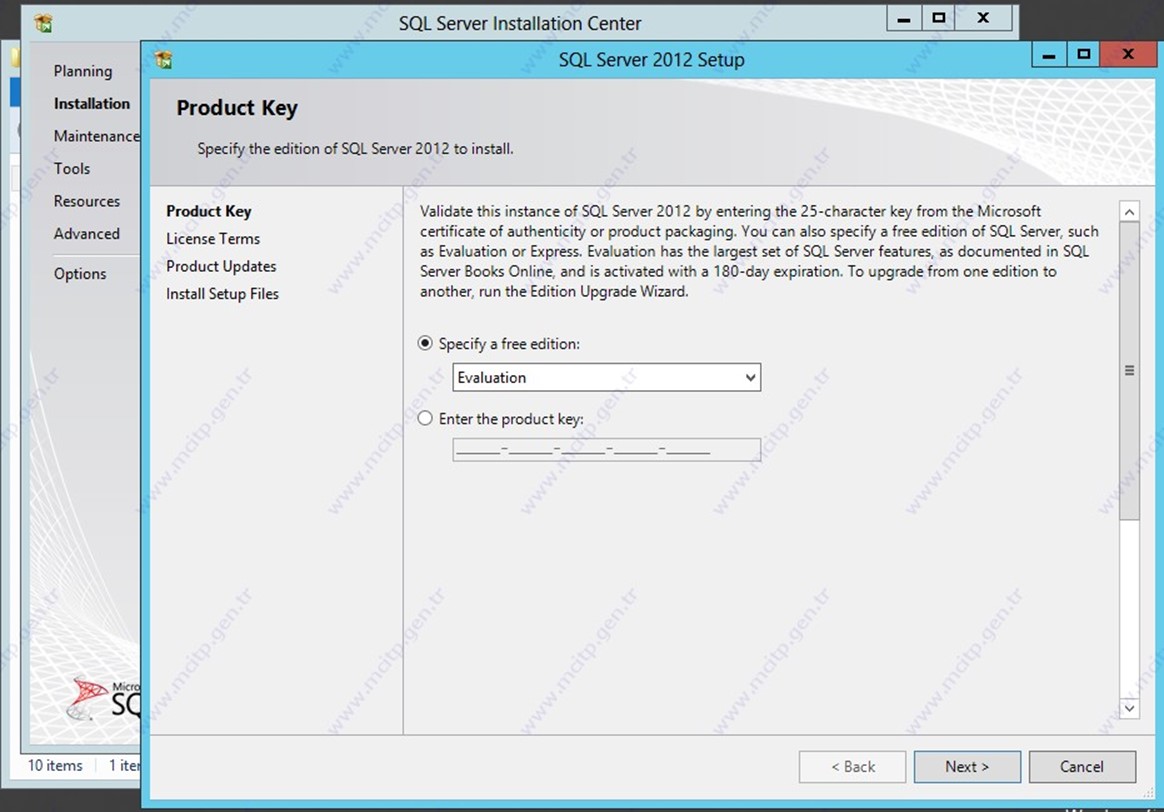Screen dimensions: 1164x812
Task: Click the SQL Server Installation Center title icon
Action: pos(43,23)
